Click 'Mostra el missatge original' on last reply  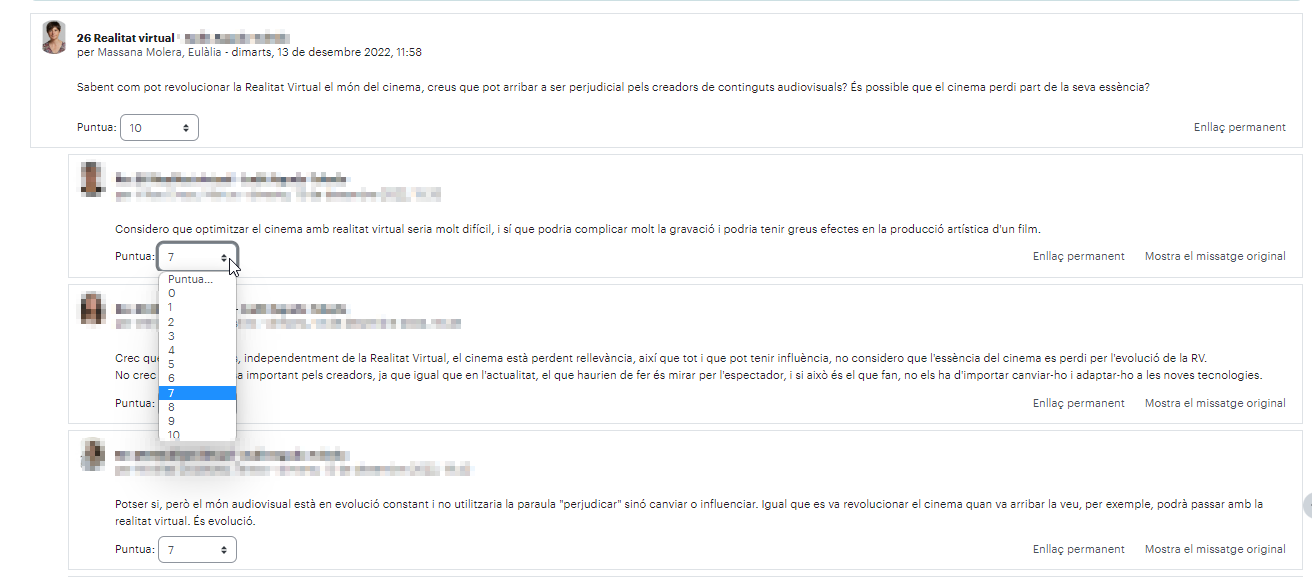pos(1215,549)
